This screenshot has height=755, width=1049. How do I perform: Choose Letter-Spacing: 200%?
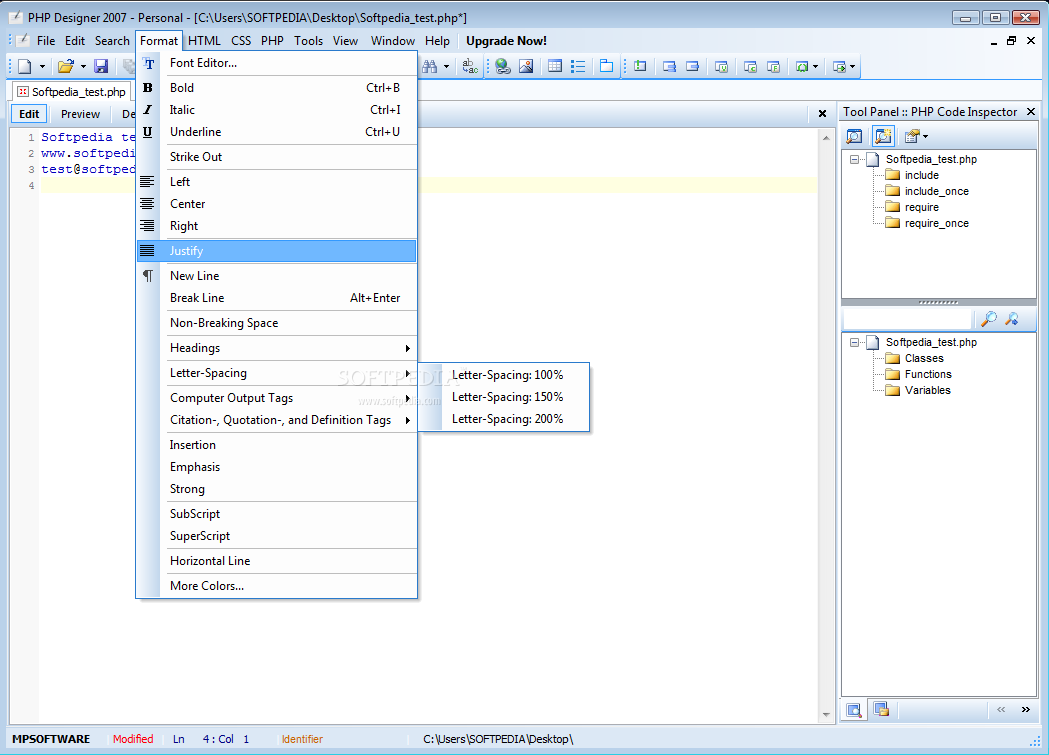pos(507,419)
